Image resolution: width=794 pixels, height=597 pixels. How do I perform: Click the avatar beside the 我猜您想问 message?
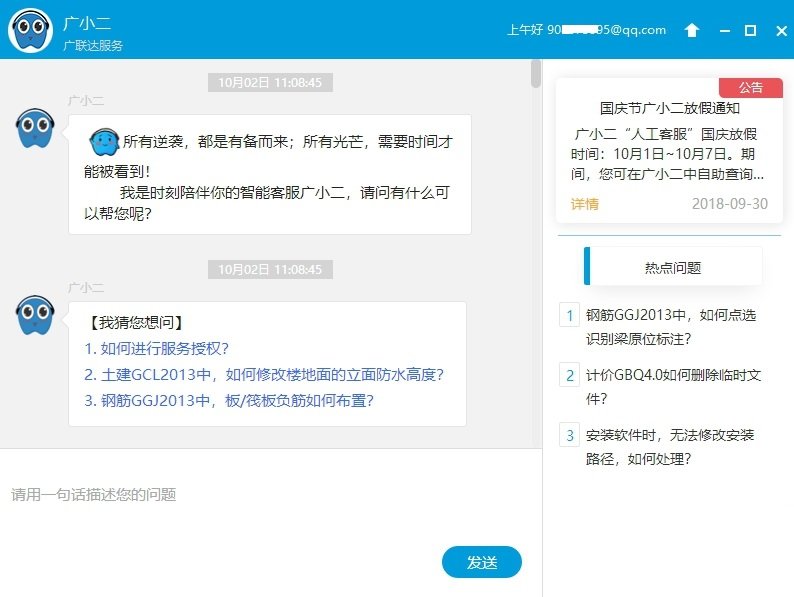click(x=35, y=315)
